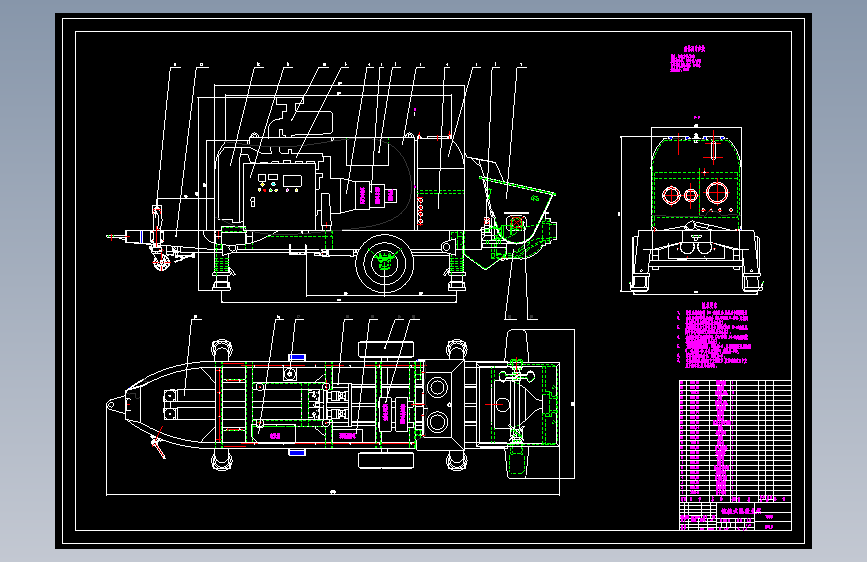Select the control panel box in the side view
867x562 pixels.
[x=280, y=196]
